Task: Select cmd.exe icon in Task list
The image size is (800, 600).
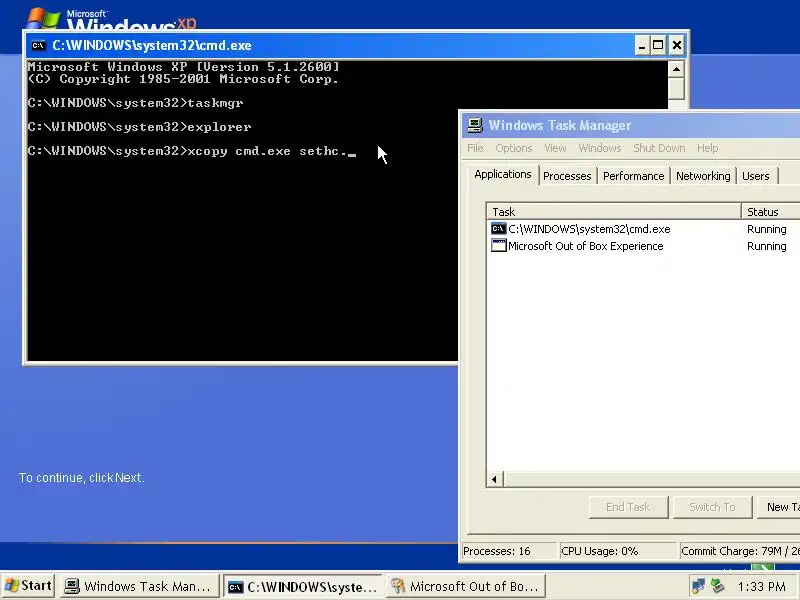Action: pyautogui.click(x=498, y=229)
